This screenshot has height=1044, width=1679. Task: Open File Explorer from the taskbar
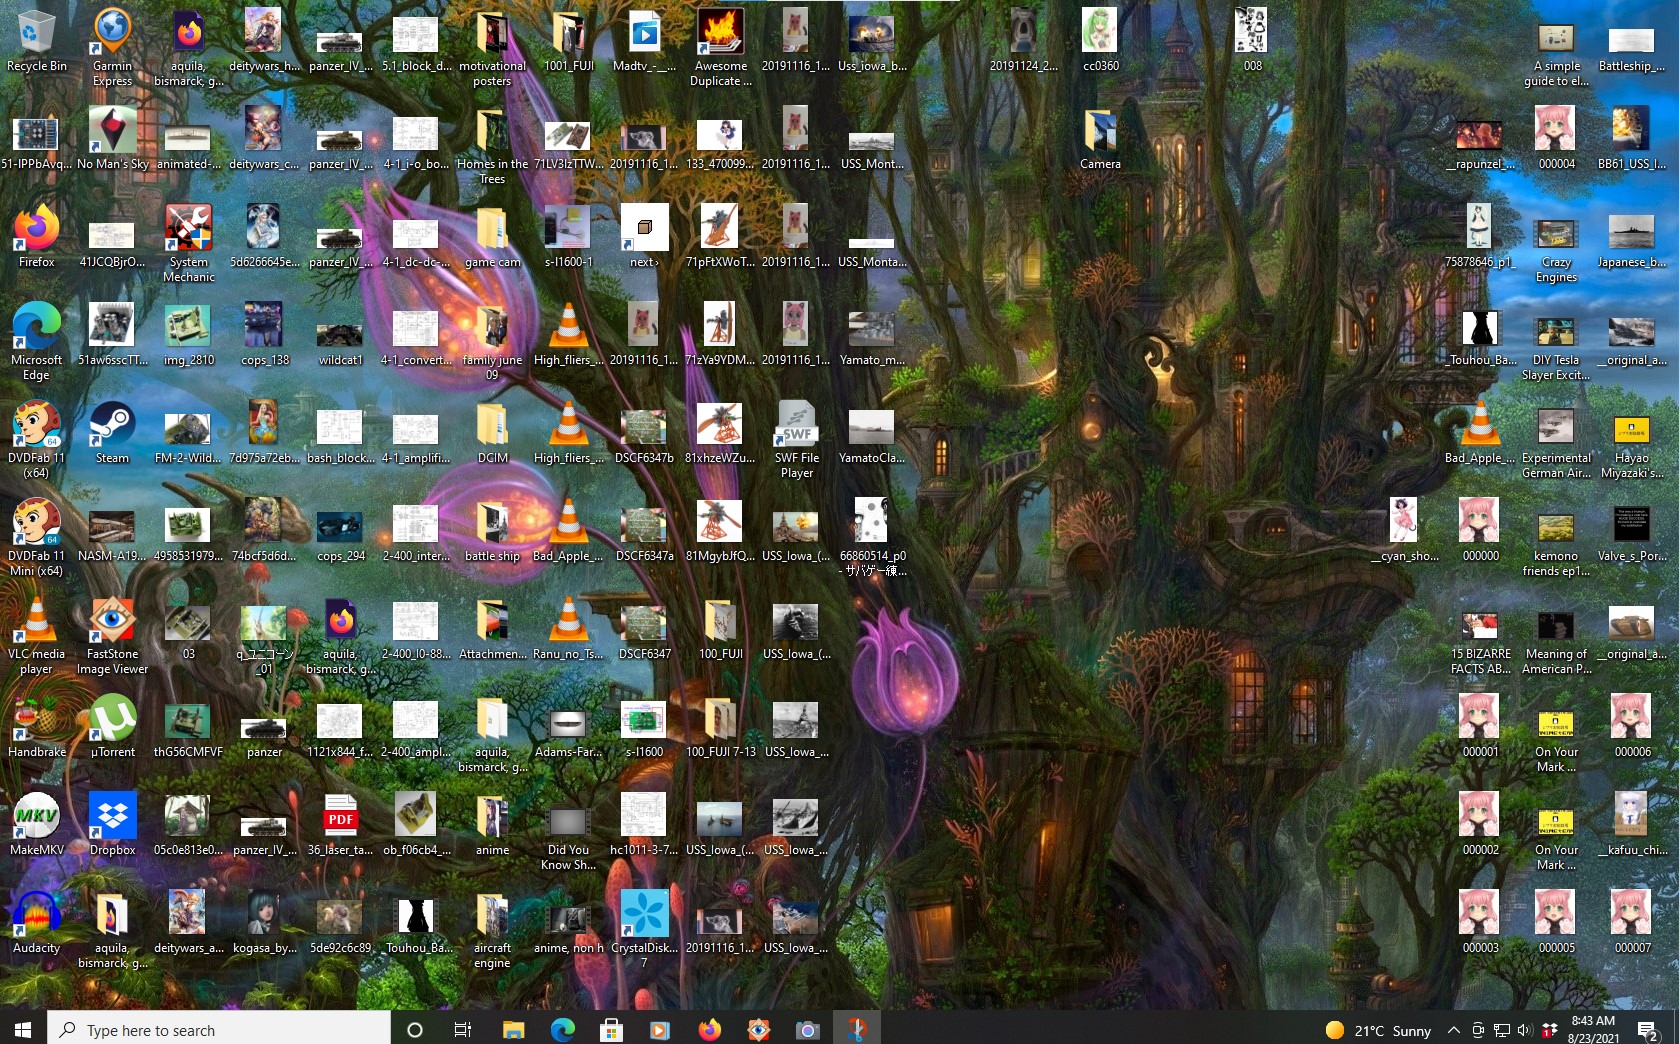(513, 1030)
